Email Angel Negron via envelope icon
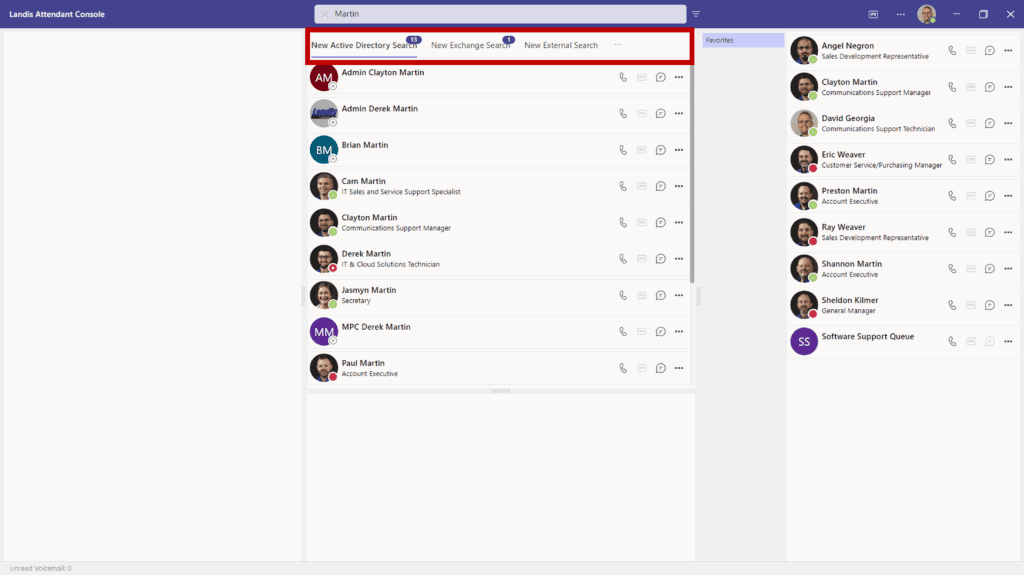Viewport: 1024px width, 575px height. [971, 50]
